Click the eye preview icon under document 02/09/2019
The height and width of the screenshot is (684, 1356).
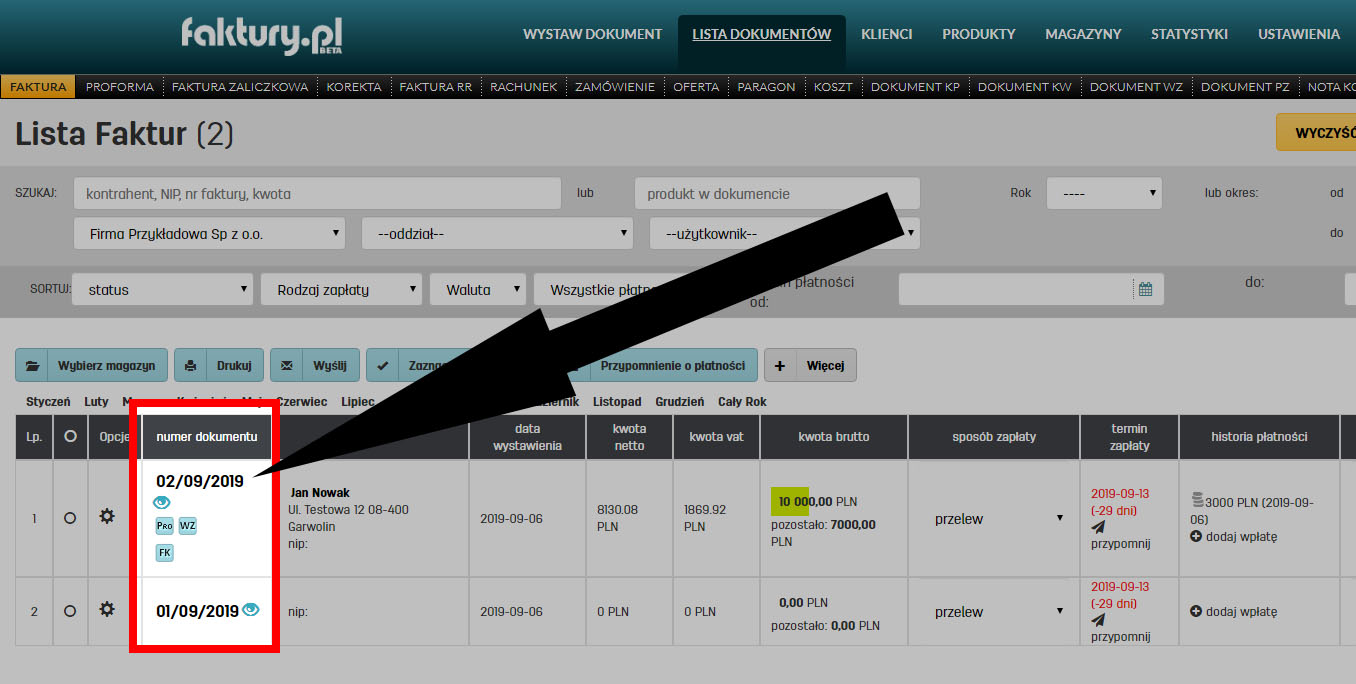point(162,502)
